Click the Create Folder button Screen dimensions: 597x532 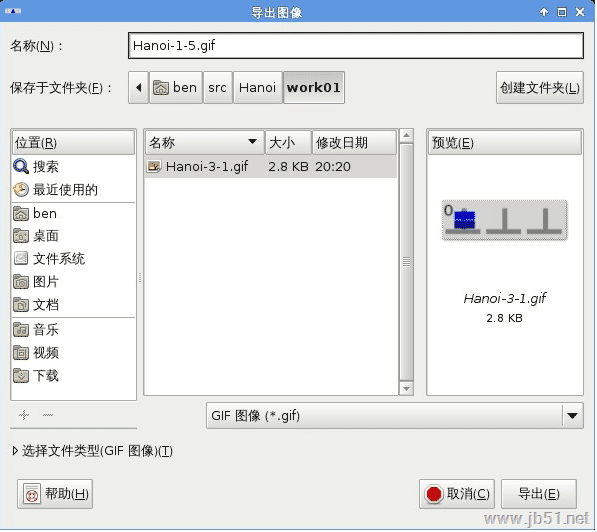(x=540, y=88)
